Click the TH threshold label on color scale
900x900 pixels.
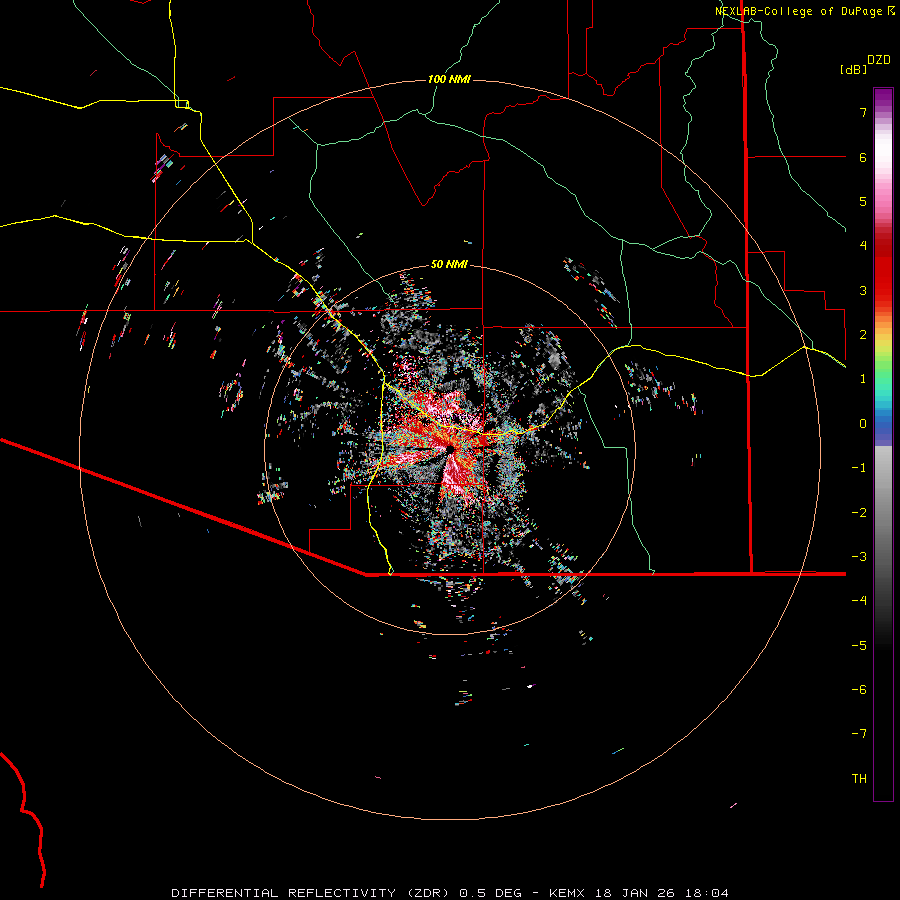[x=859, y=779]
